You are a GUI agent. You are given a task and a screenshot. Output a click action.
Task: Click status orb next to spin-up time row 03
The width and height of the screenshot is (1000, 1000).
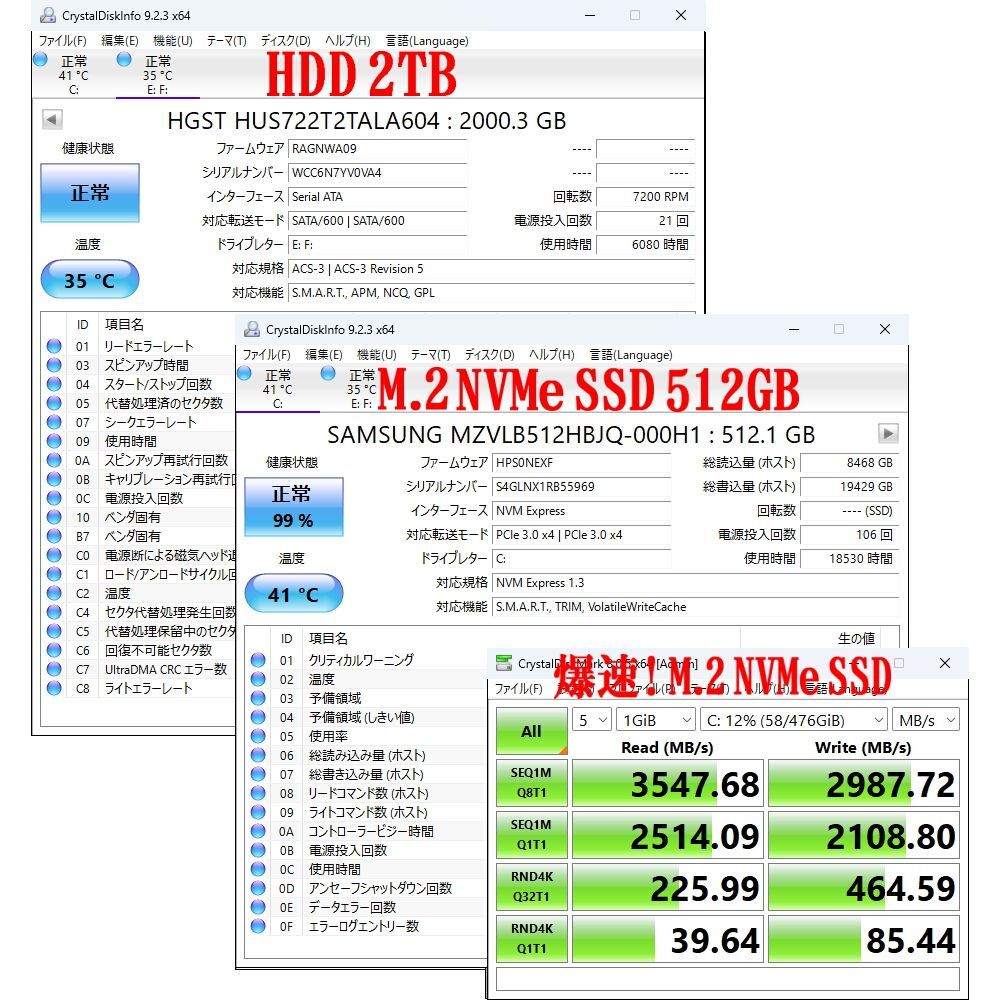(x=54, y=365)
